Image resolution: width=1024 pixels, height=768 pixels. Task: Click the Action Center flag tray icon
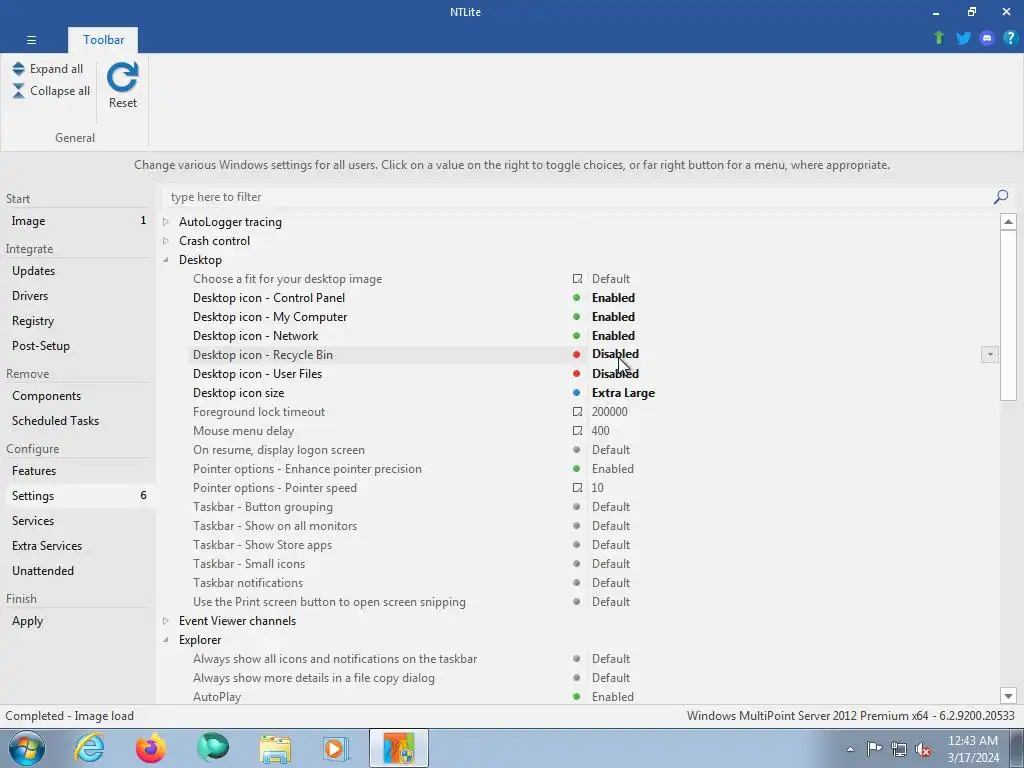[x=874, y=749]
